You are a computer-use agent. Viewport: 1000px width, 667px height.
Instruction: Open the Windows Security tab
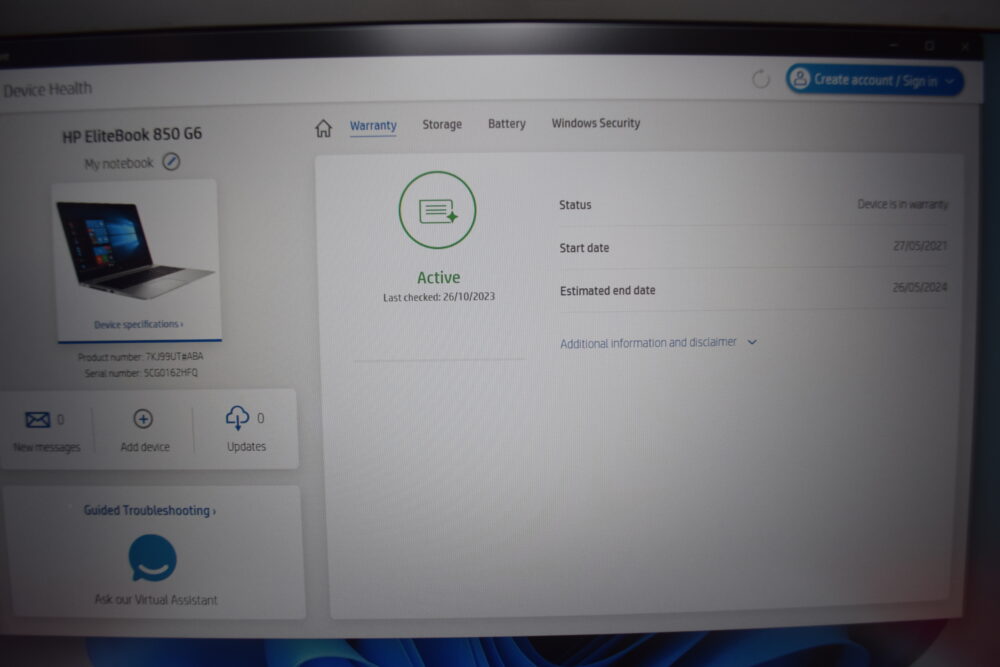(x=596, y=123)
